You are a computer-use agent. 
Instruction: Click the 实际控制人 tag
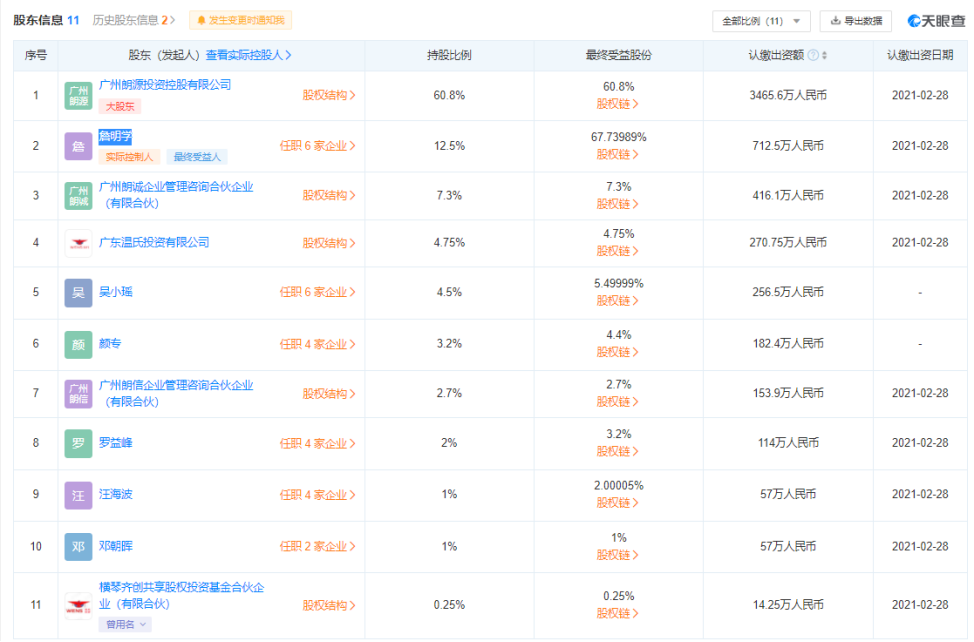click(x=129, y=157)
